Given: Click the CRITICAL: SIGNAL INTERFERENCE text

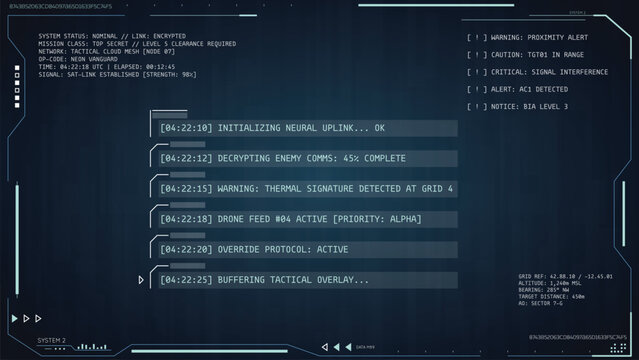Looking at the screenshot, I should click(549, 72).
